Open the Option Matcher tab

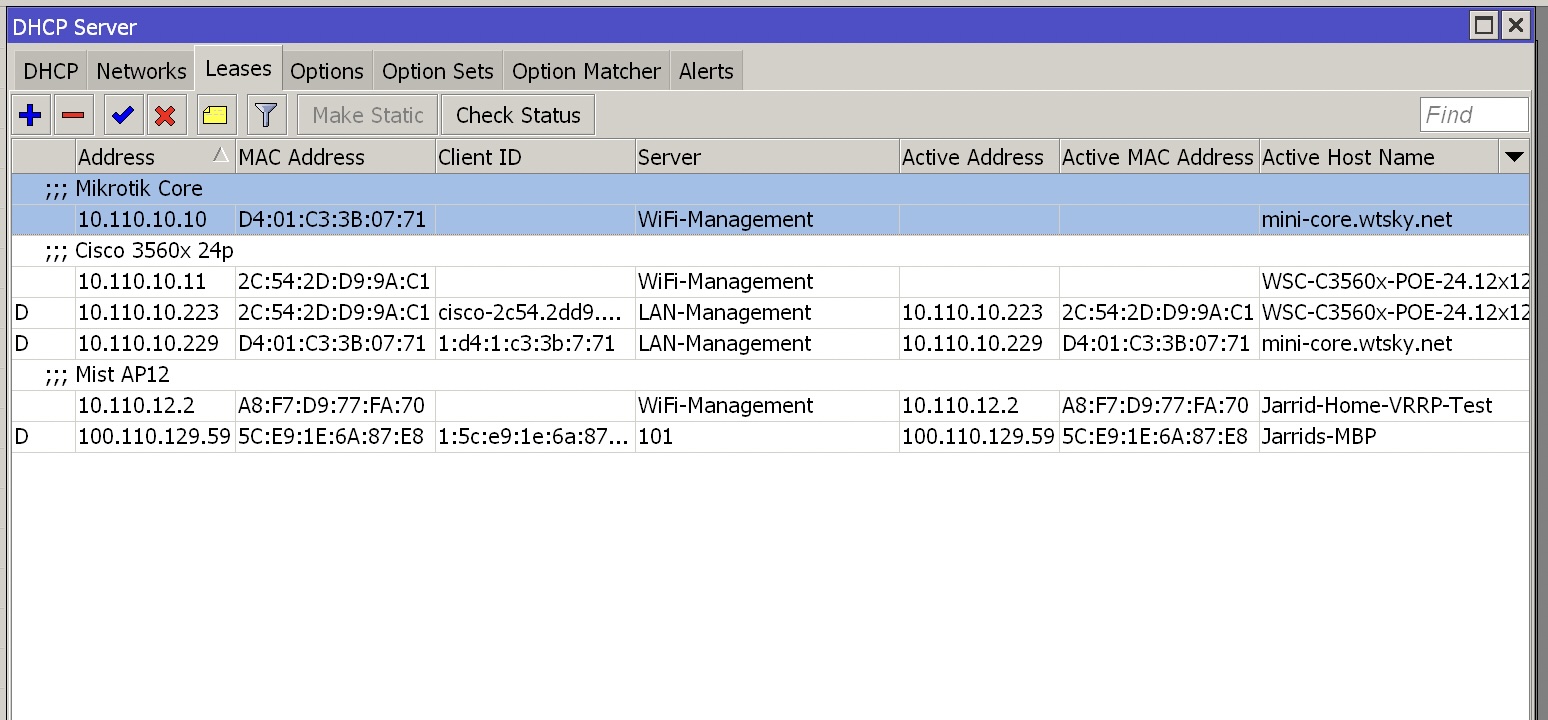tap(586, 70)
